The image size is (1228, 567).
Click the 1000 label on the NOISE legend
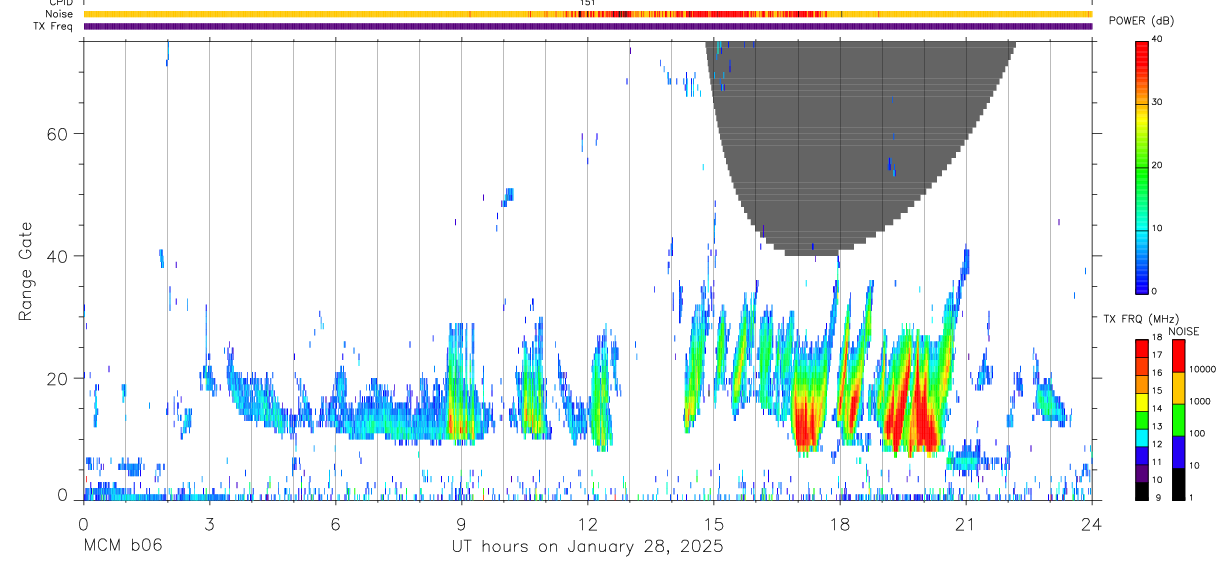tap(1199, 401)
